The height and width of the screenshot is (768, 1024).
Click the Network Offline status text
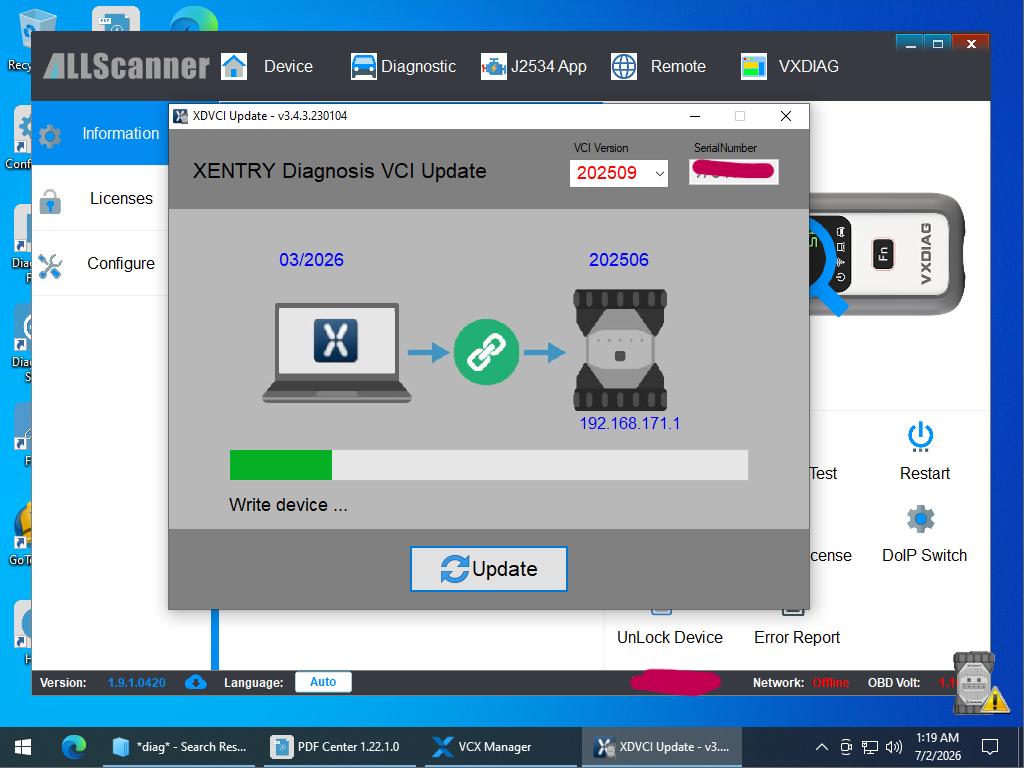click(830, 682)
